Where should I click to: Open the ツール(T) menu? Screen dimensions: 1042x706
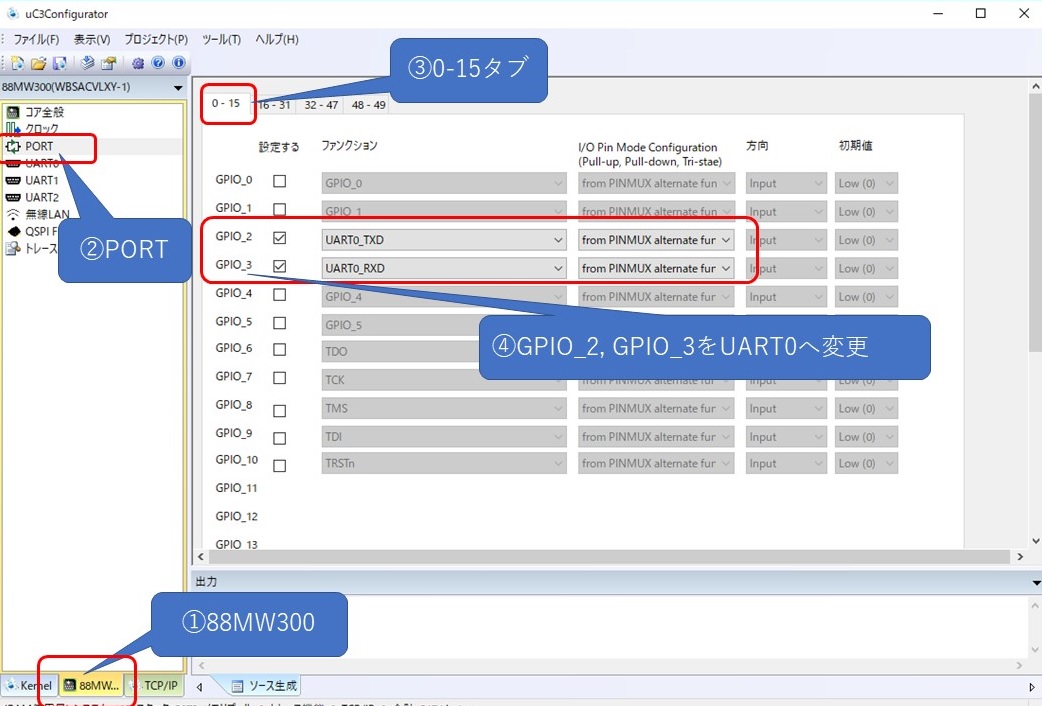(x=221, y=39)
